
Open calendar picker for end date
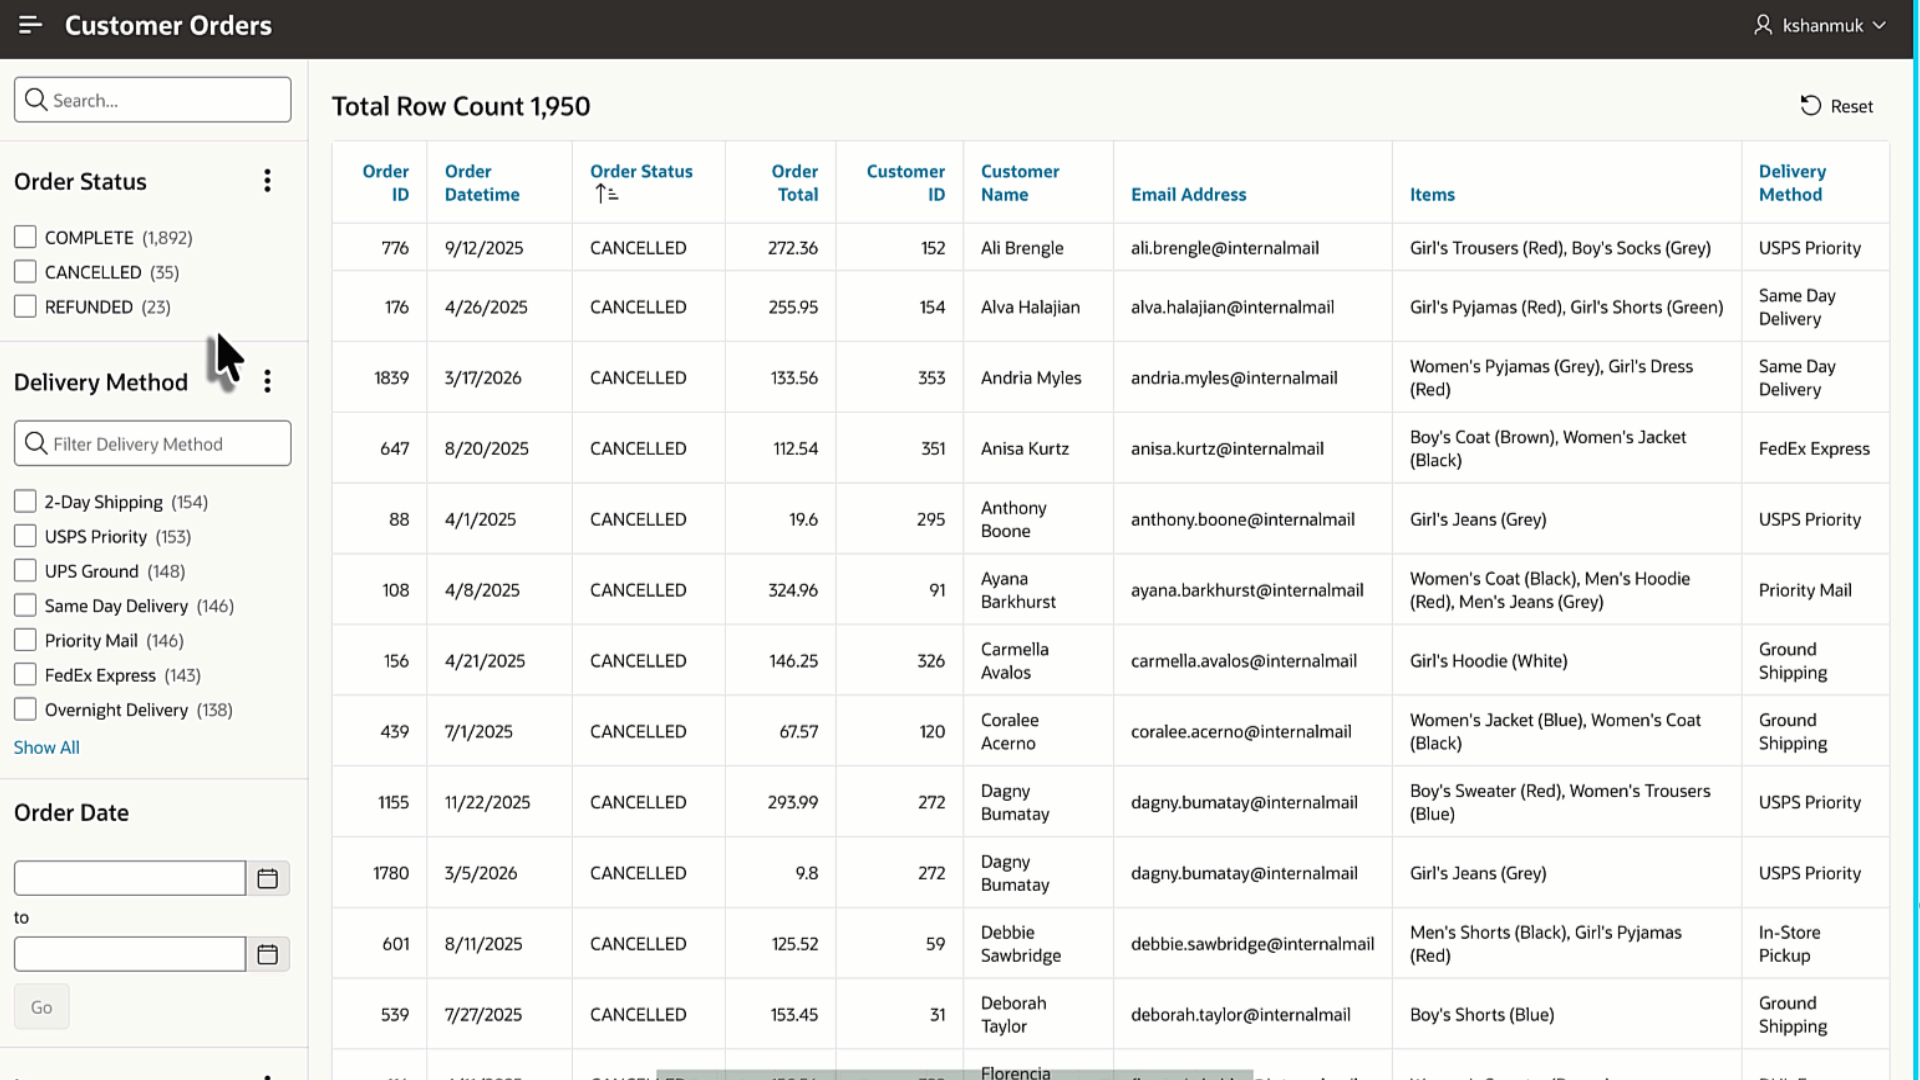[x=268, y=954]
